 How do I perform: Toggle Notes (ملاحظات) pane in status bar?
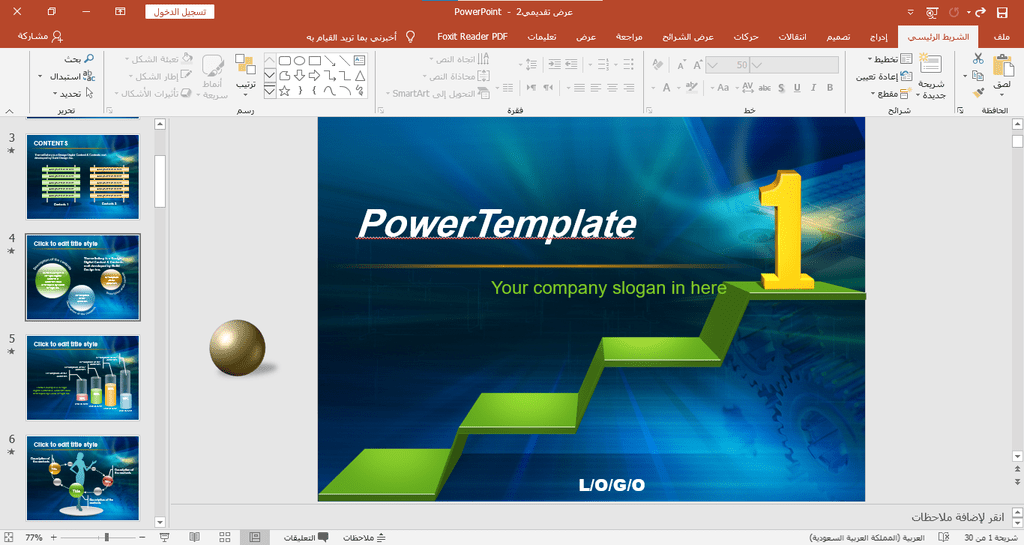coord(364,537)
